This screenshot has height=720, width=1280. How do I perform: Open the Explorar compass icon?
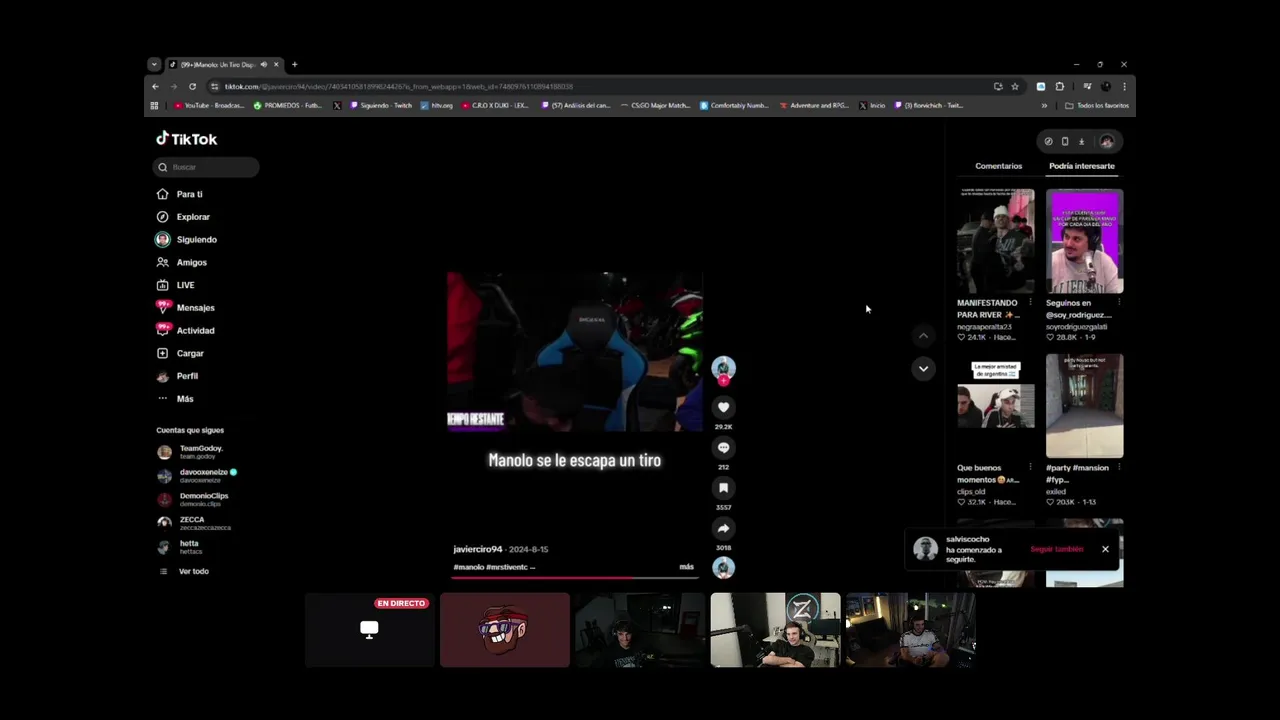tap(162, 217)
